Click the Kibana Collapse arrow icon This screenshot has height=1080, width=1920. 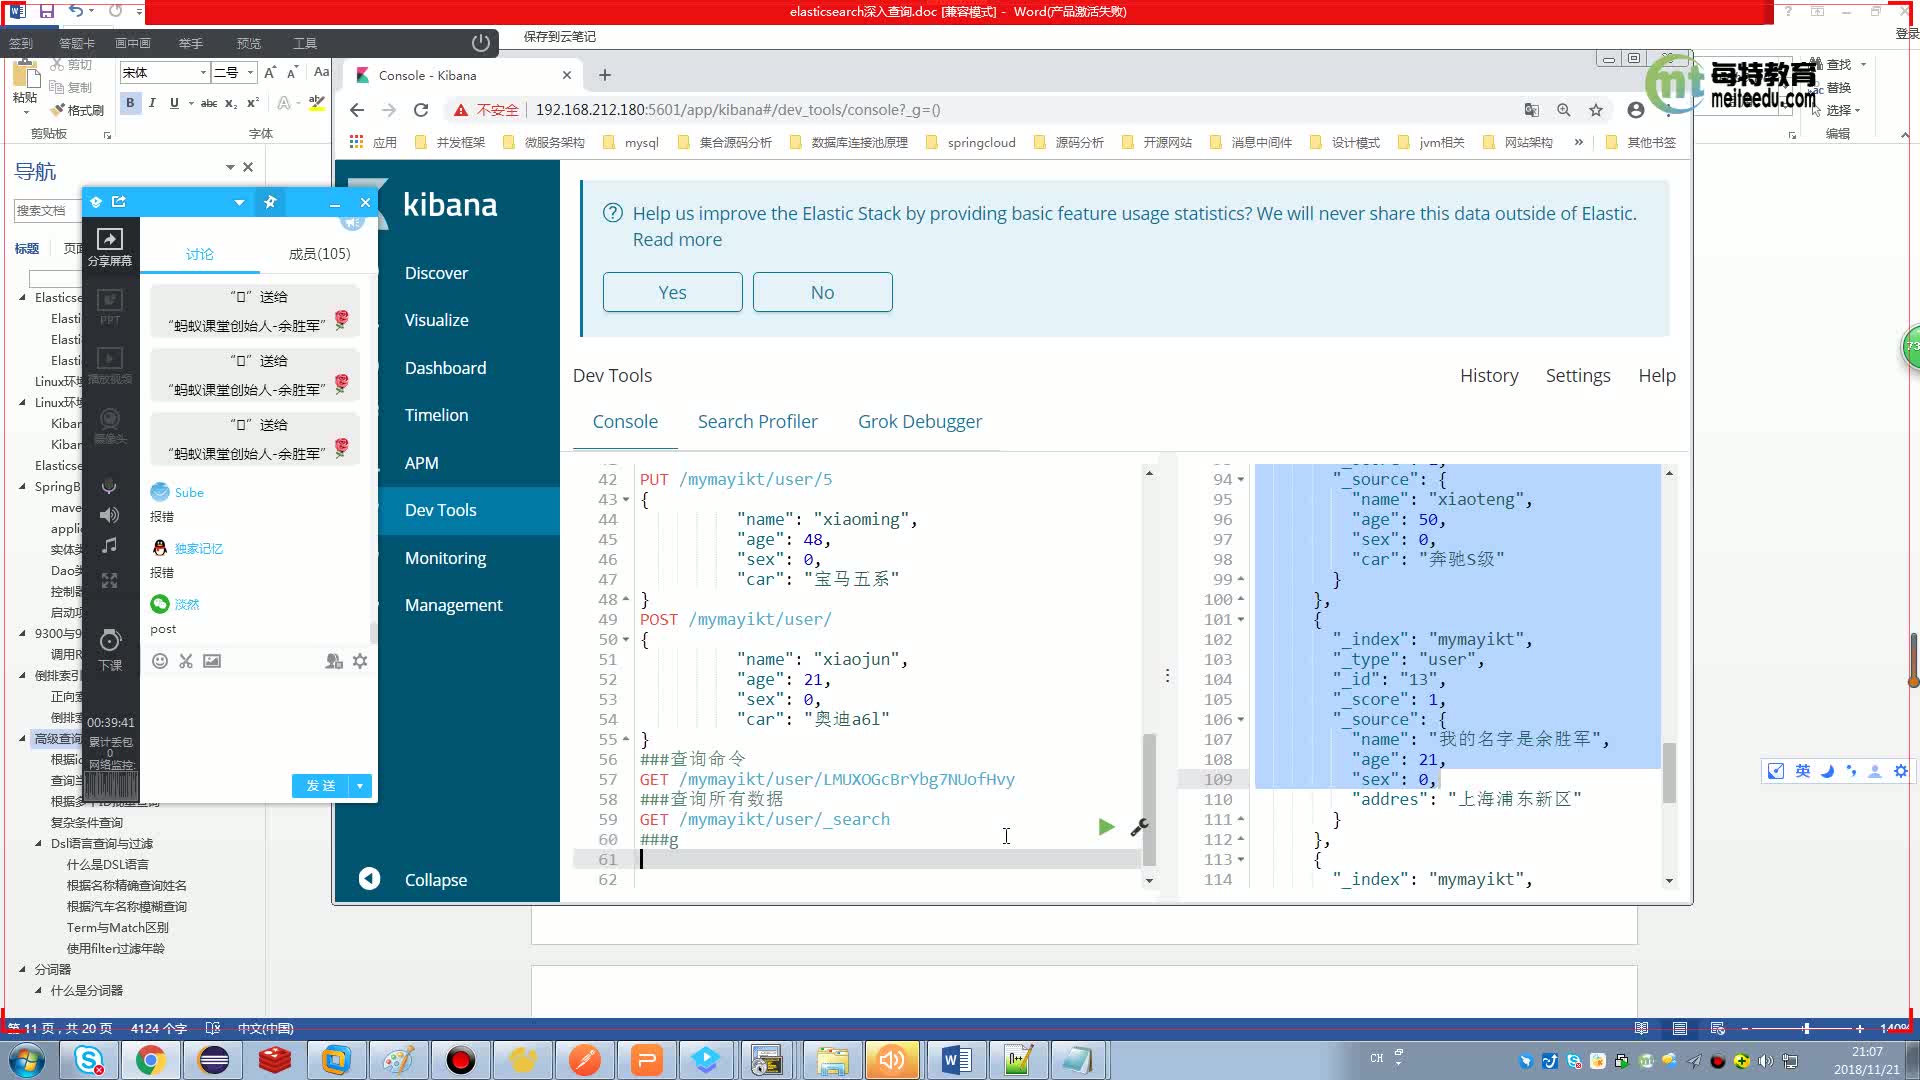[369, 879]
